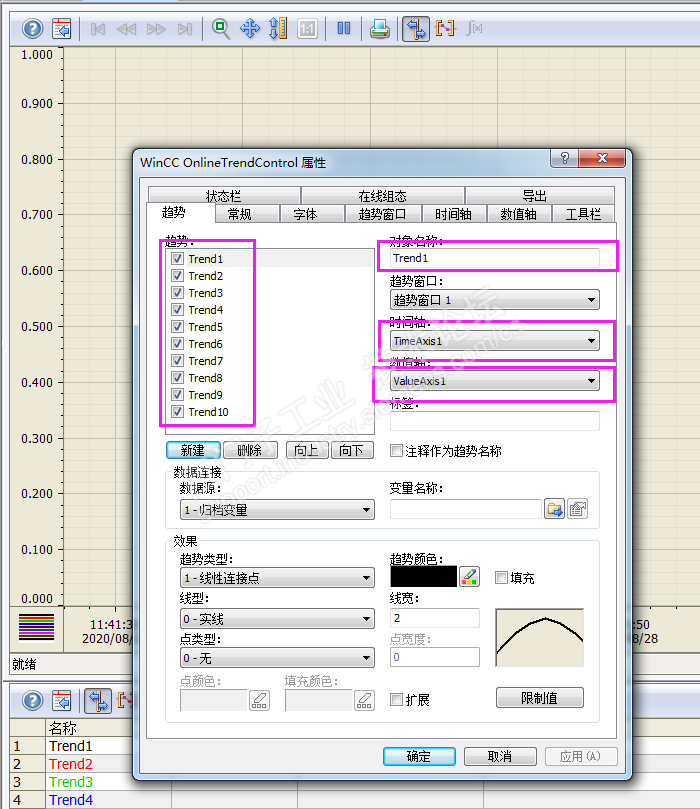The height and width of the screenshot is (809, 700).
Task: Open TimeAxis1 dropdown
Action: (x=495, y=341)
